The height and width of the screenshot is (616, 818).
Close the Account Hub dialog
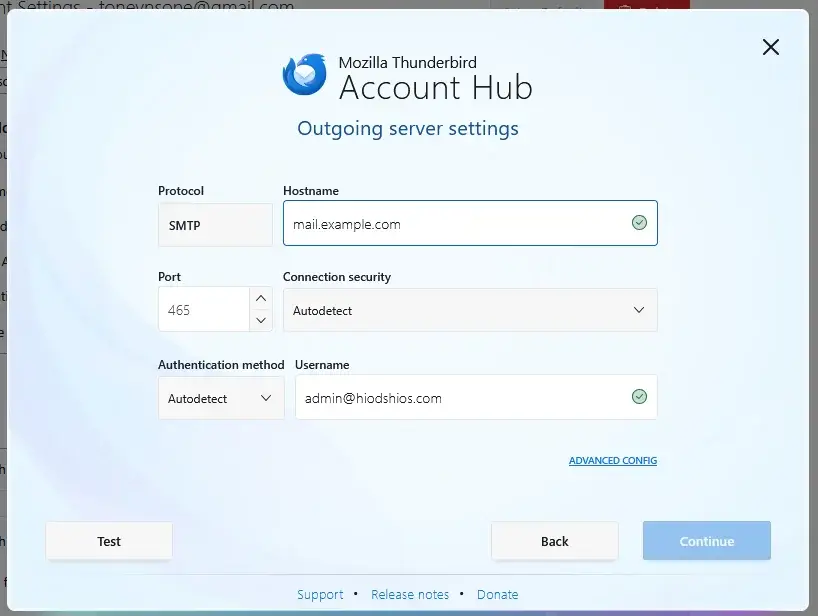(770, 47)
